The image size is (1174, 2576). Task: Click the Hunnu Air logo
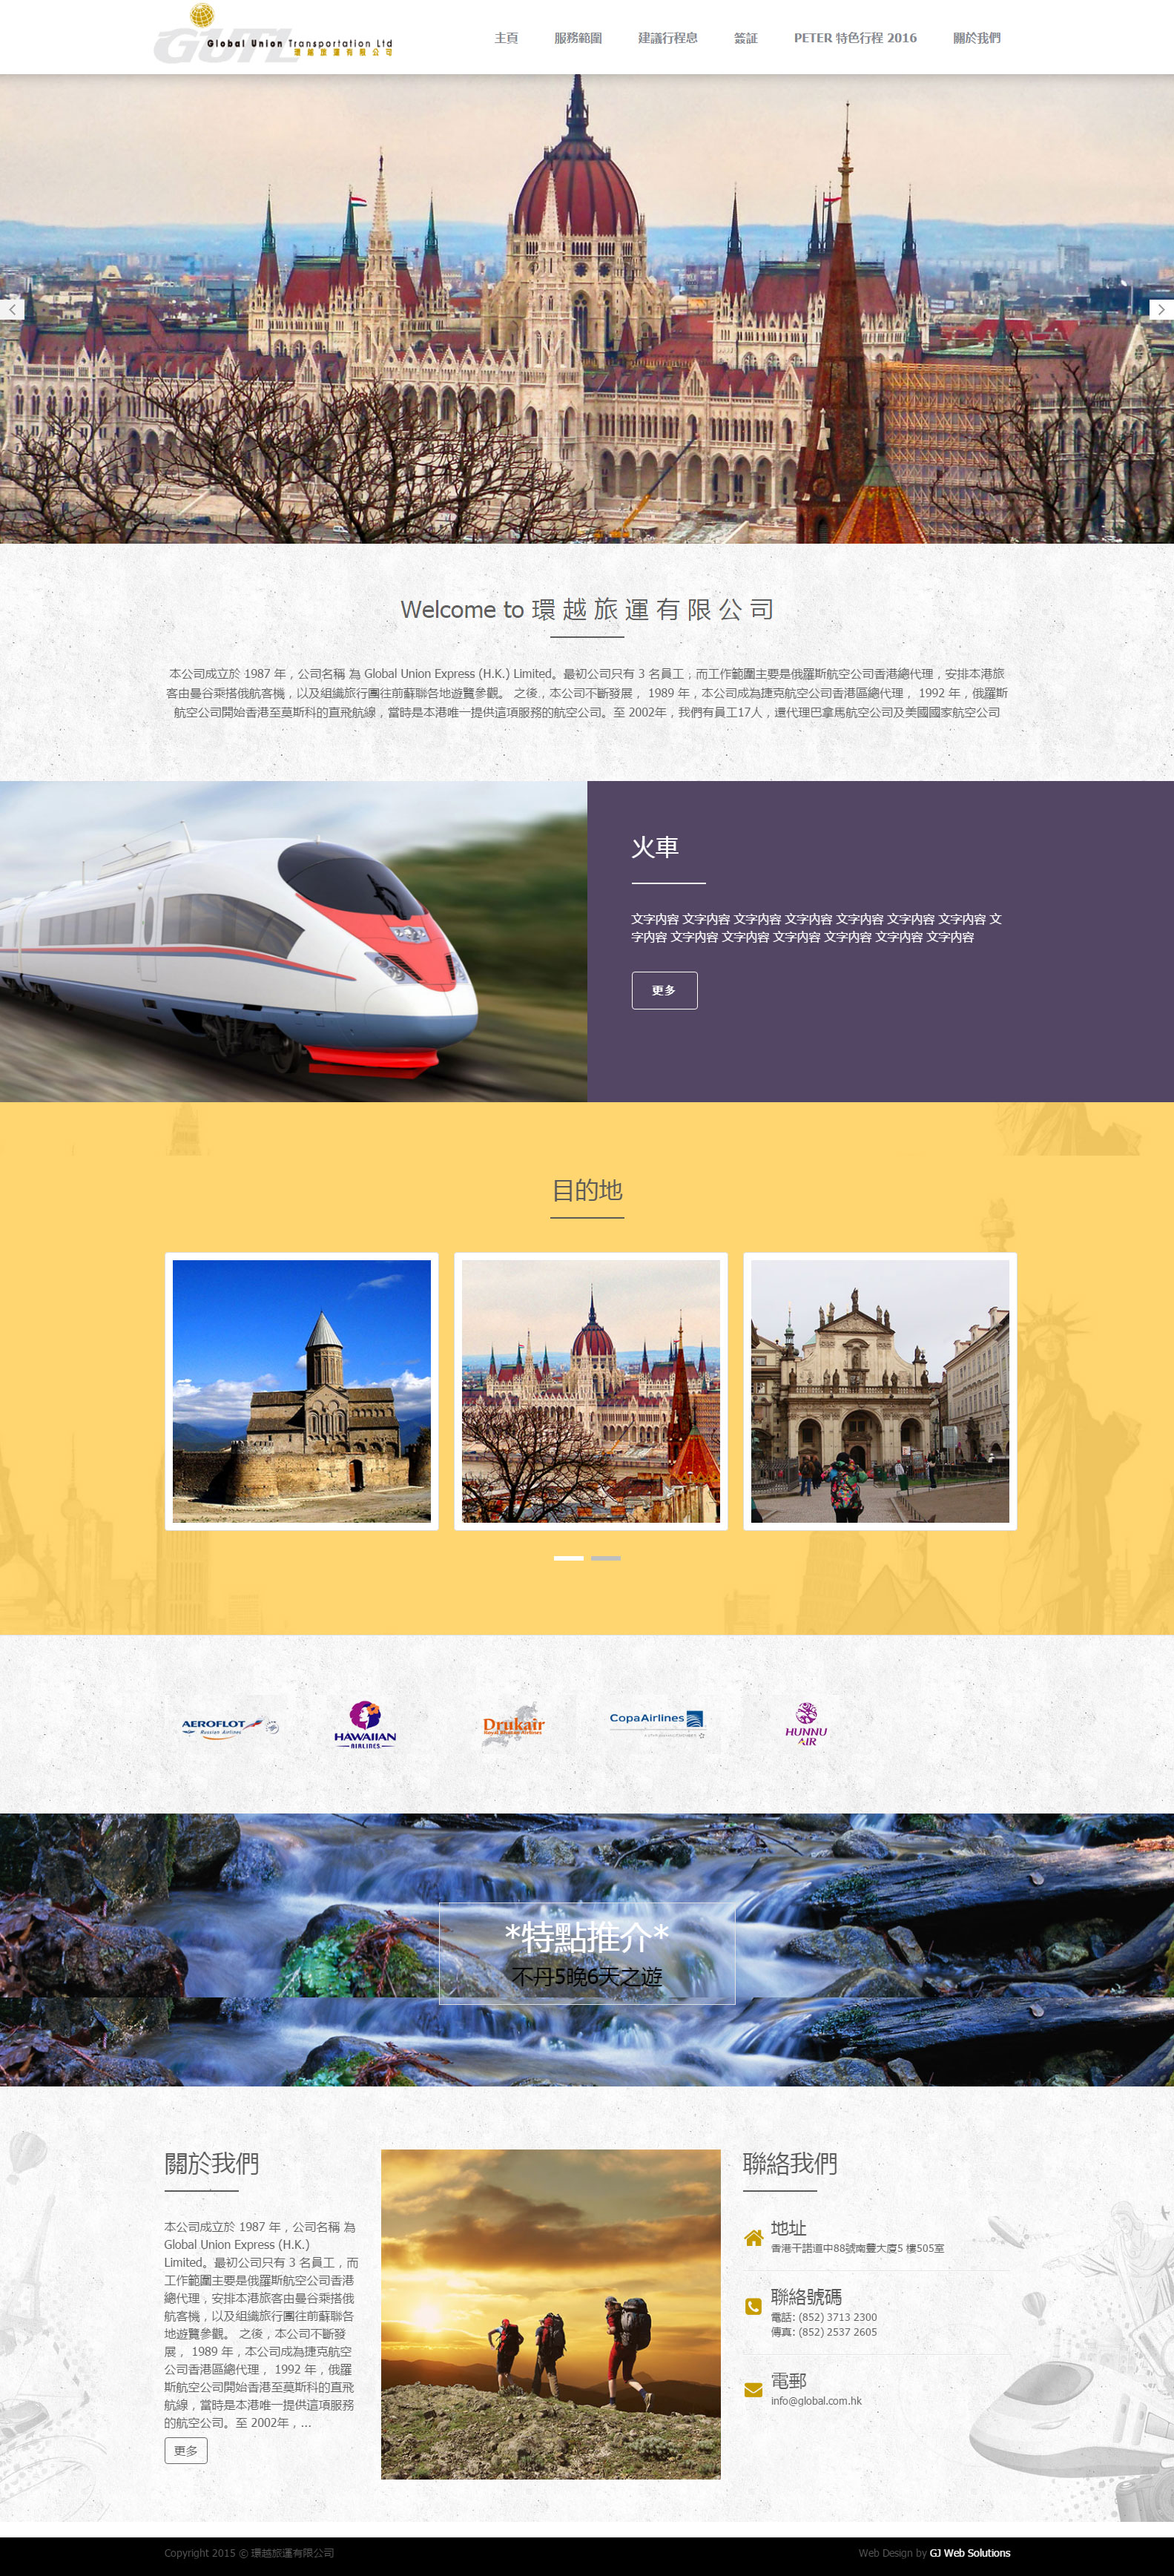(x=806, y=1724)
